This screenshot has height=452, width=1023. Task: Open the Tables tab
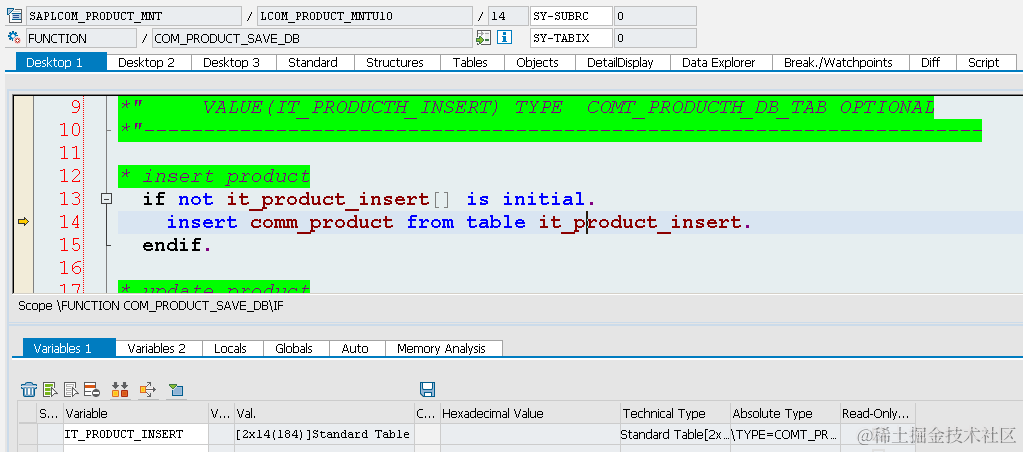point(470,63)
